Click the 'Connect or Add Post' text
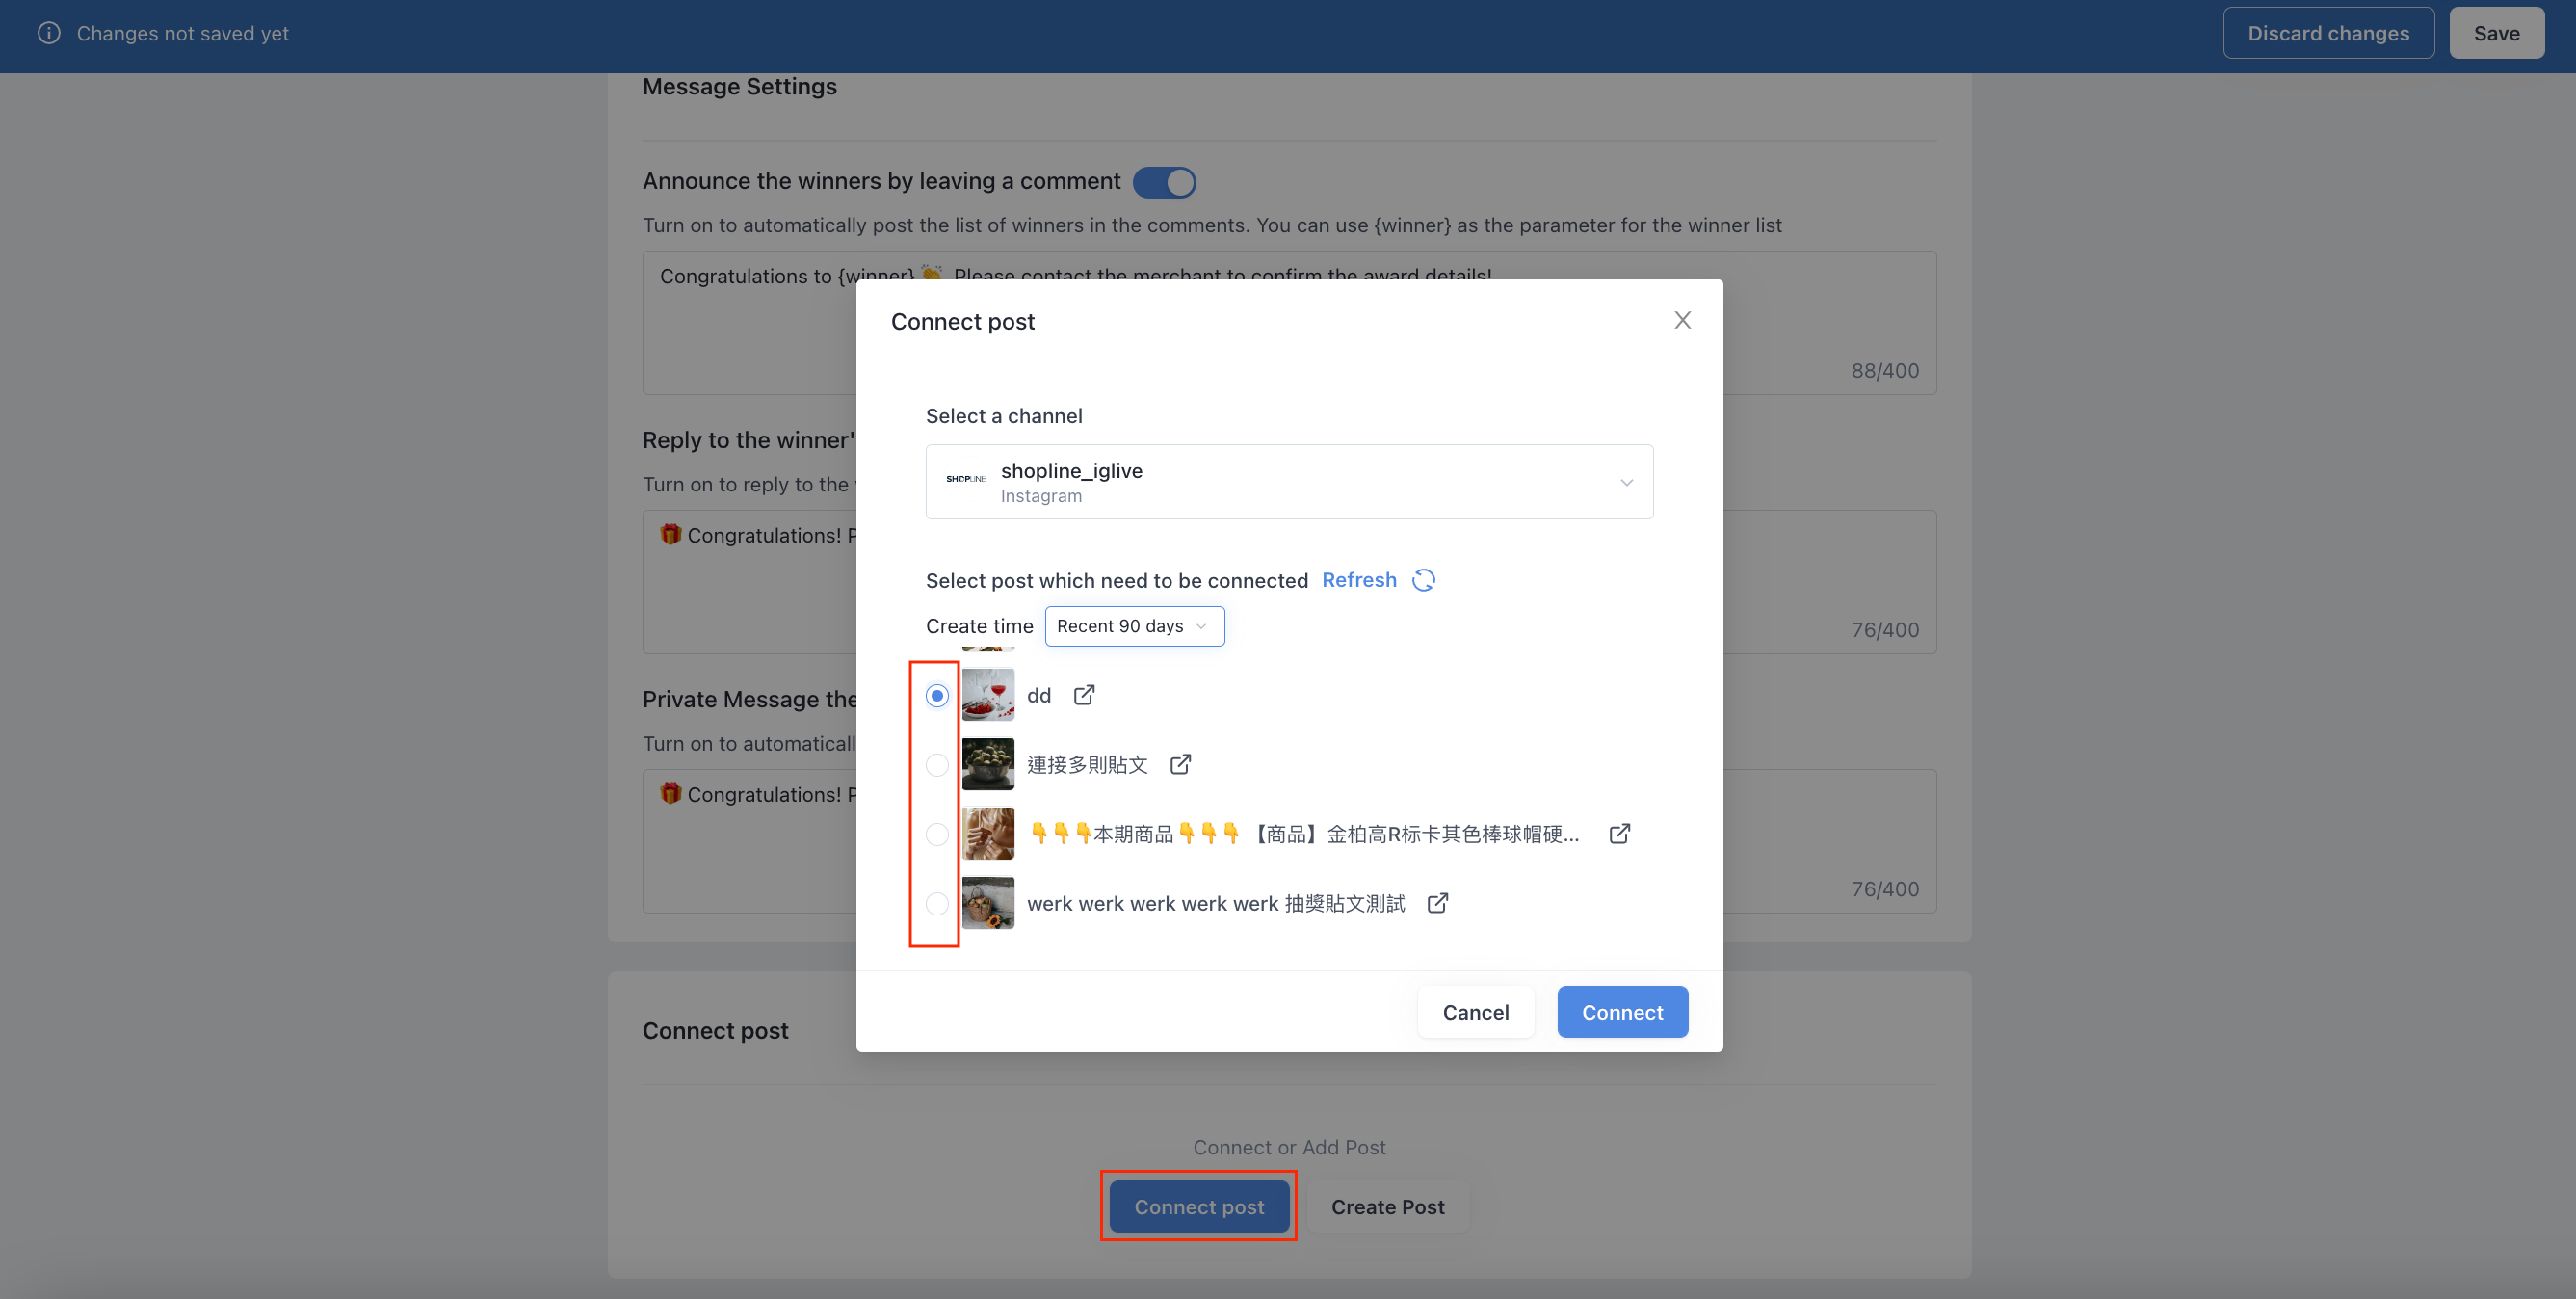Screen dimensions: 2576x1299 click(1289, 1147)
